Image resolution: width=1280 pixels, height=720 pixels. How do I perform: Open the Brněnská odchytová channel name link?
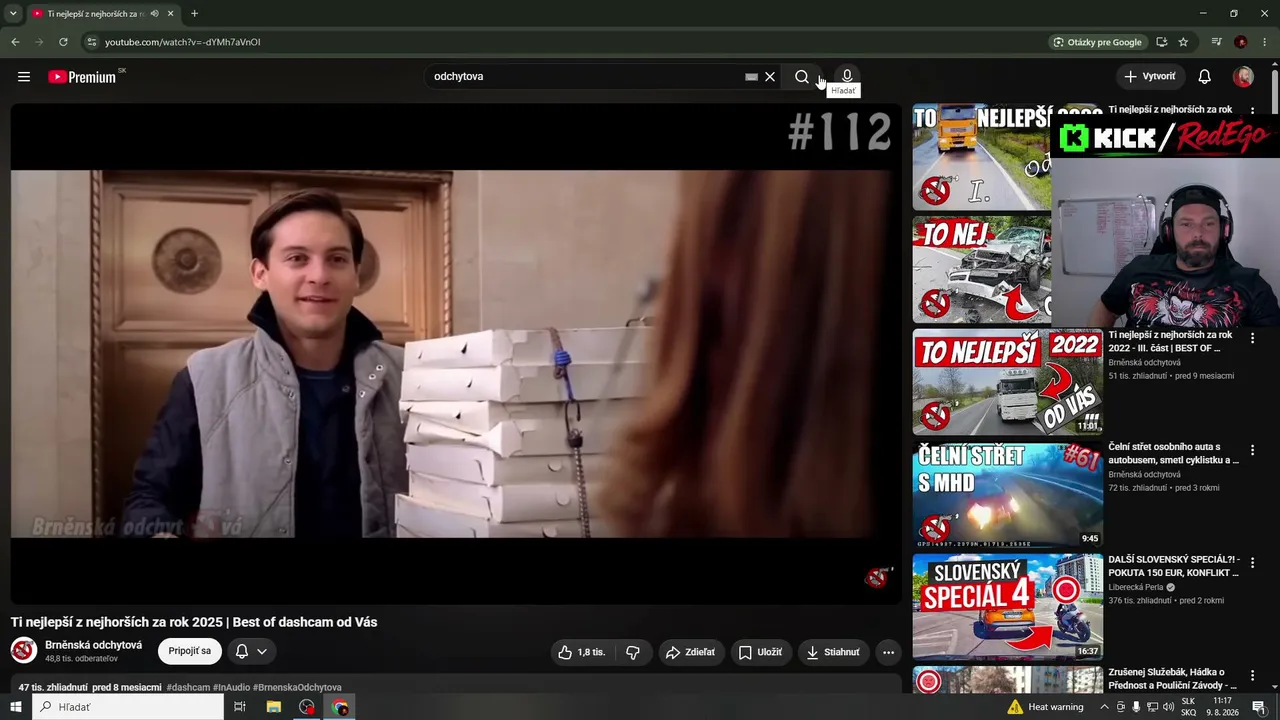tap(93, 645)
